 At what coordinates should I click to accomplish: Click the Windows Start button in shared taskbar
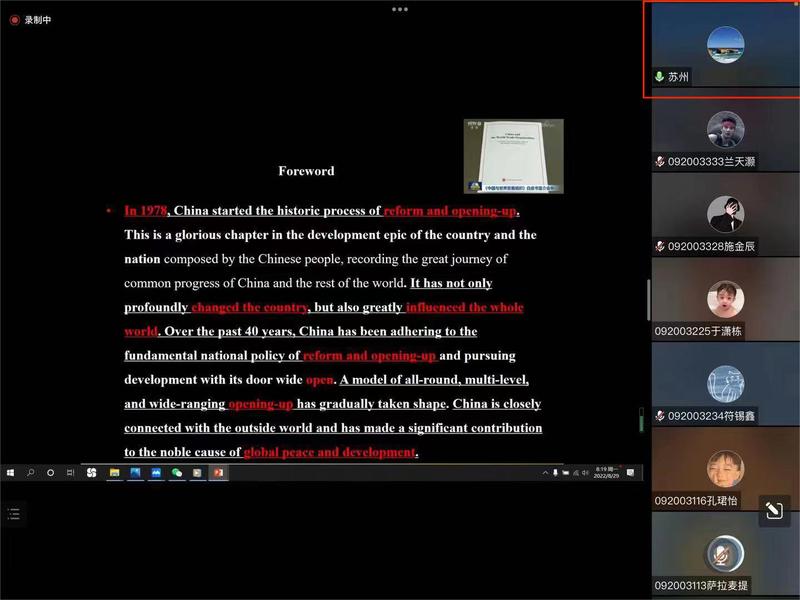[10, 473]
